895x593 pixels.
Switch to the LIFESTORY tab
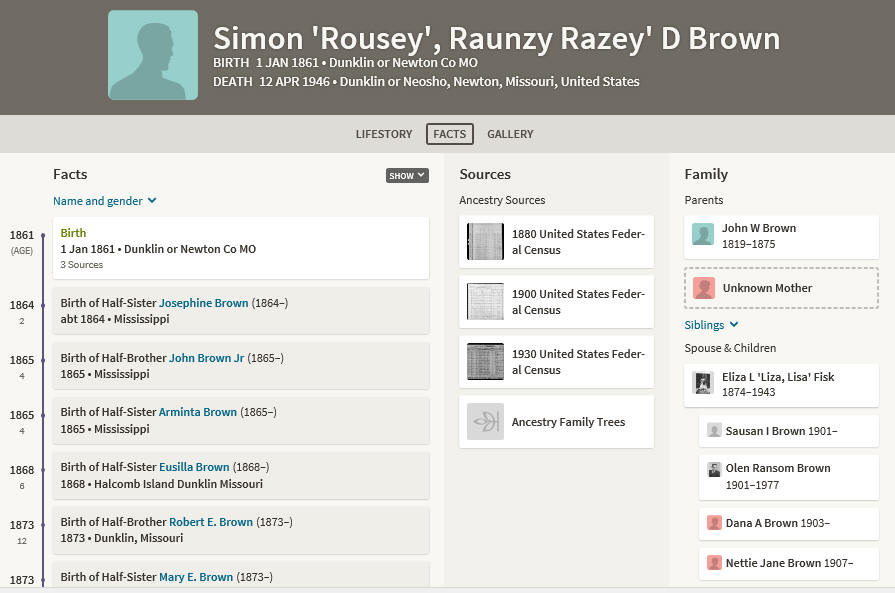point(384,134)
